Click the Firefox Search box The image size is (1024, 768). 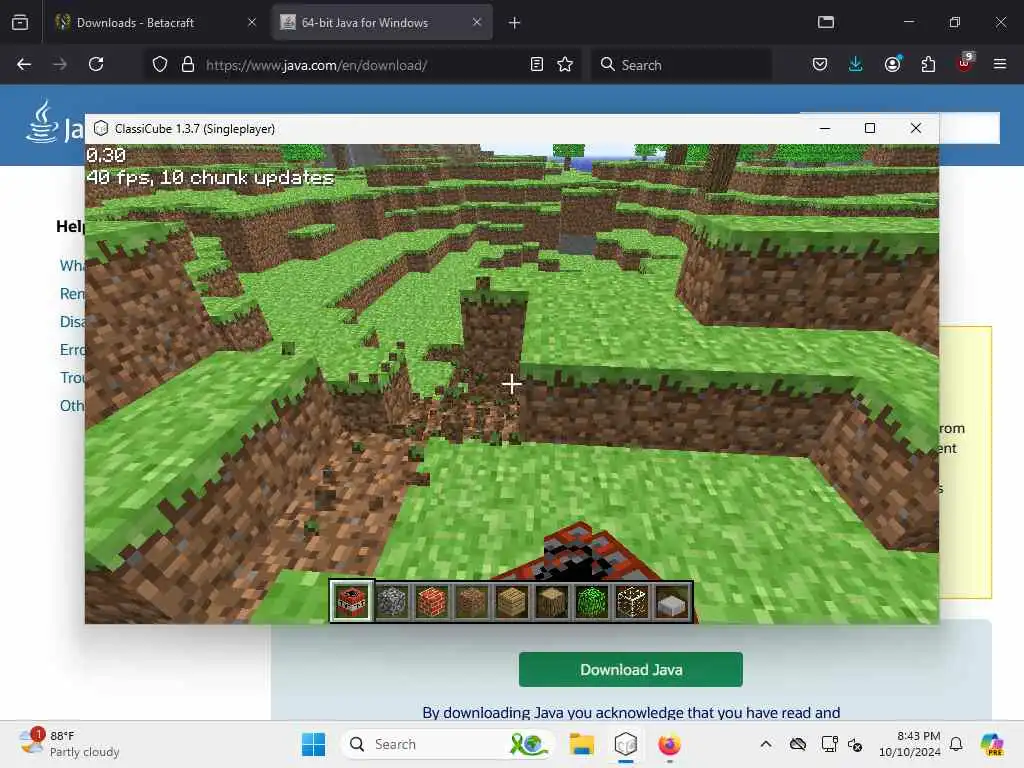681,65
